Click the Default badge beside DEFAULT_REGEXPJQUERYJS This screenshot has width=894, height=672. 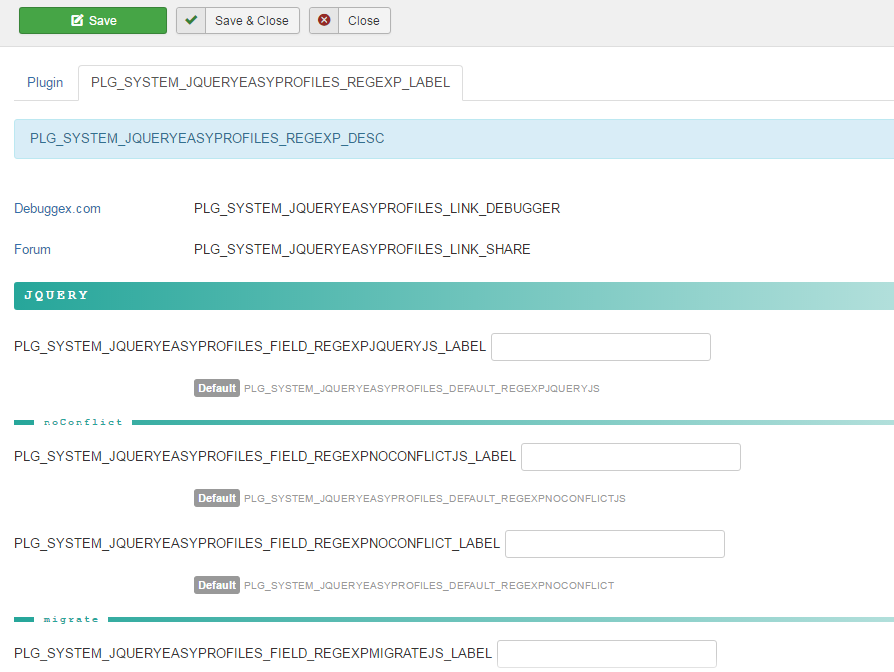(x=216, y=388)
